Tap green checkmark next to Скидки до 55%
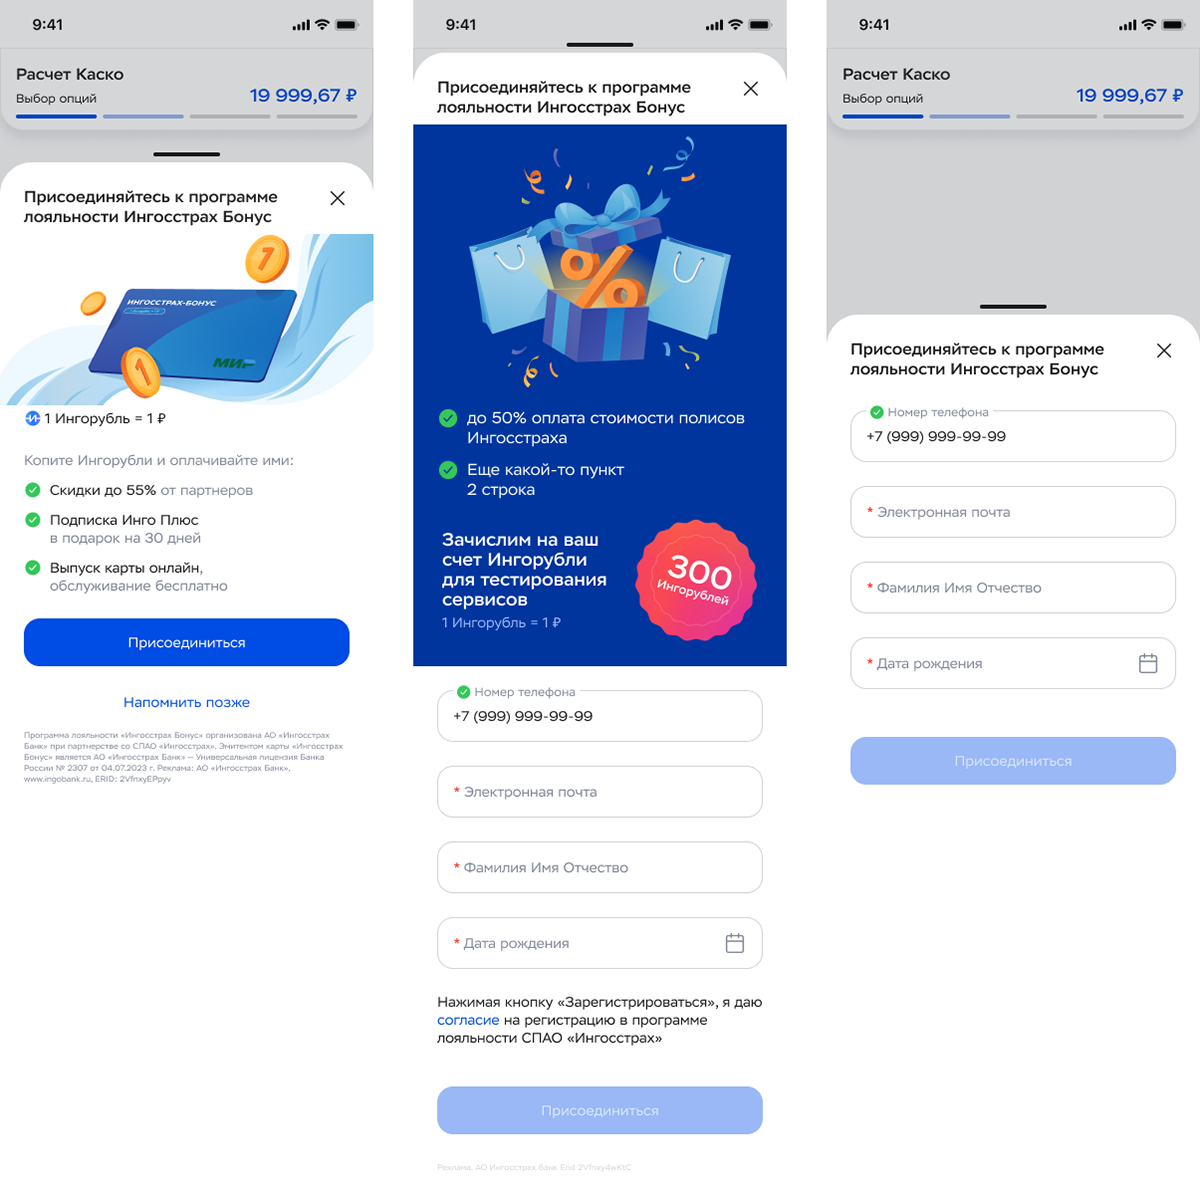 coord(33,490)
